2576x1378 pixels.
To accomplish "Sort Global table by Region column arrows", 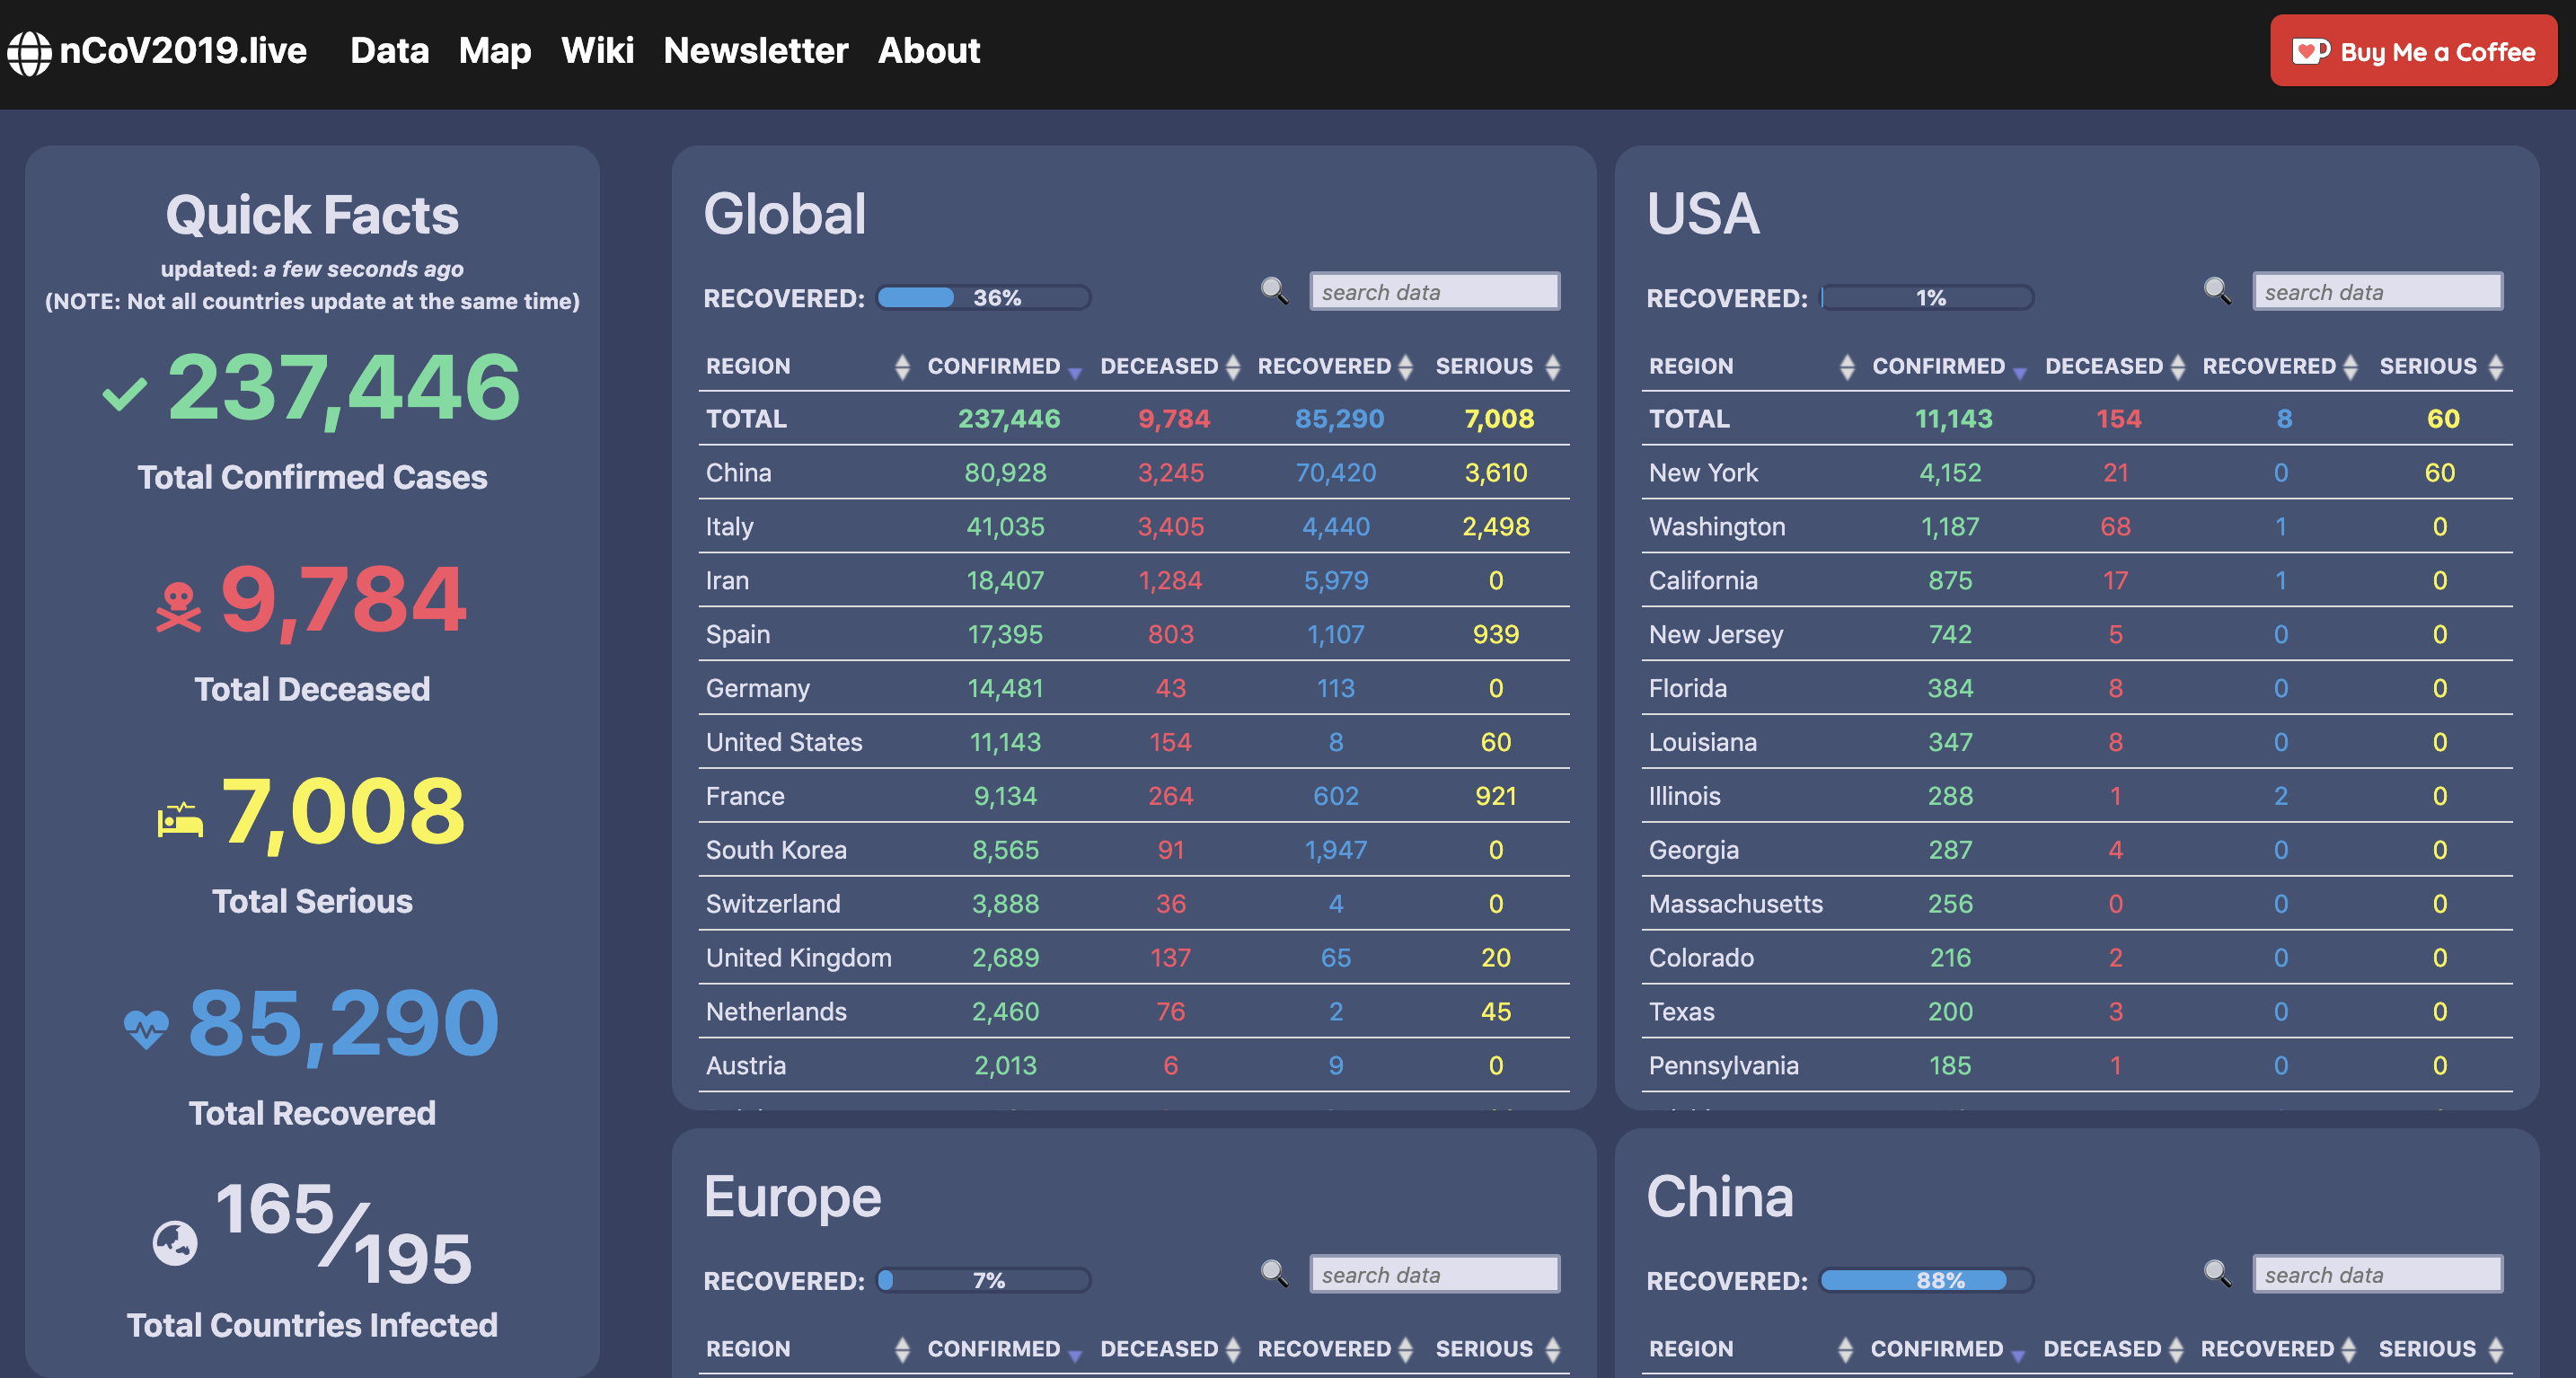I will 902,367.
